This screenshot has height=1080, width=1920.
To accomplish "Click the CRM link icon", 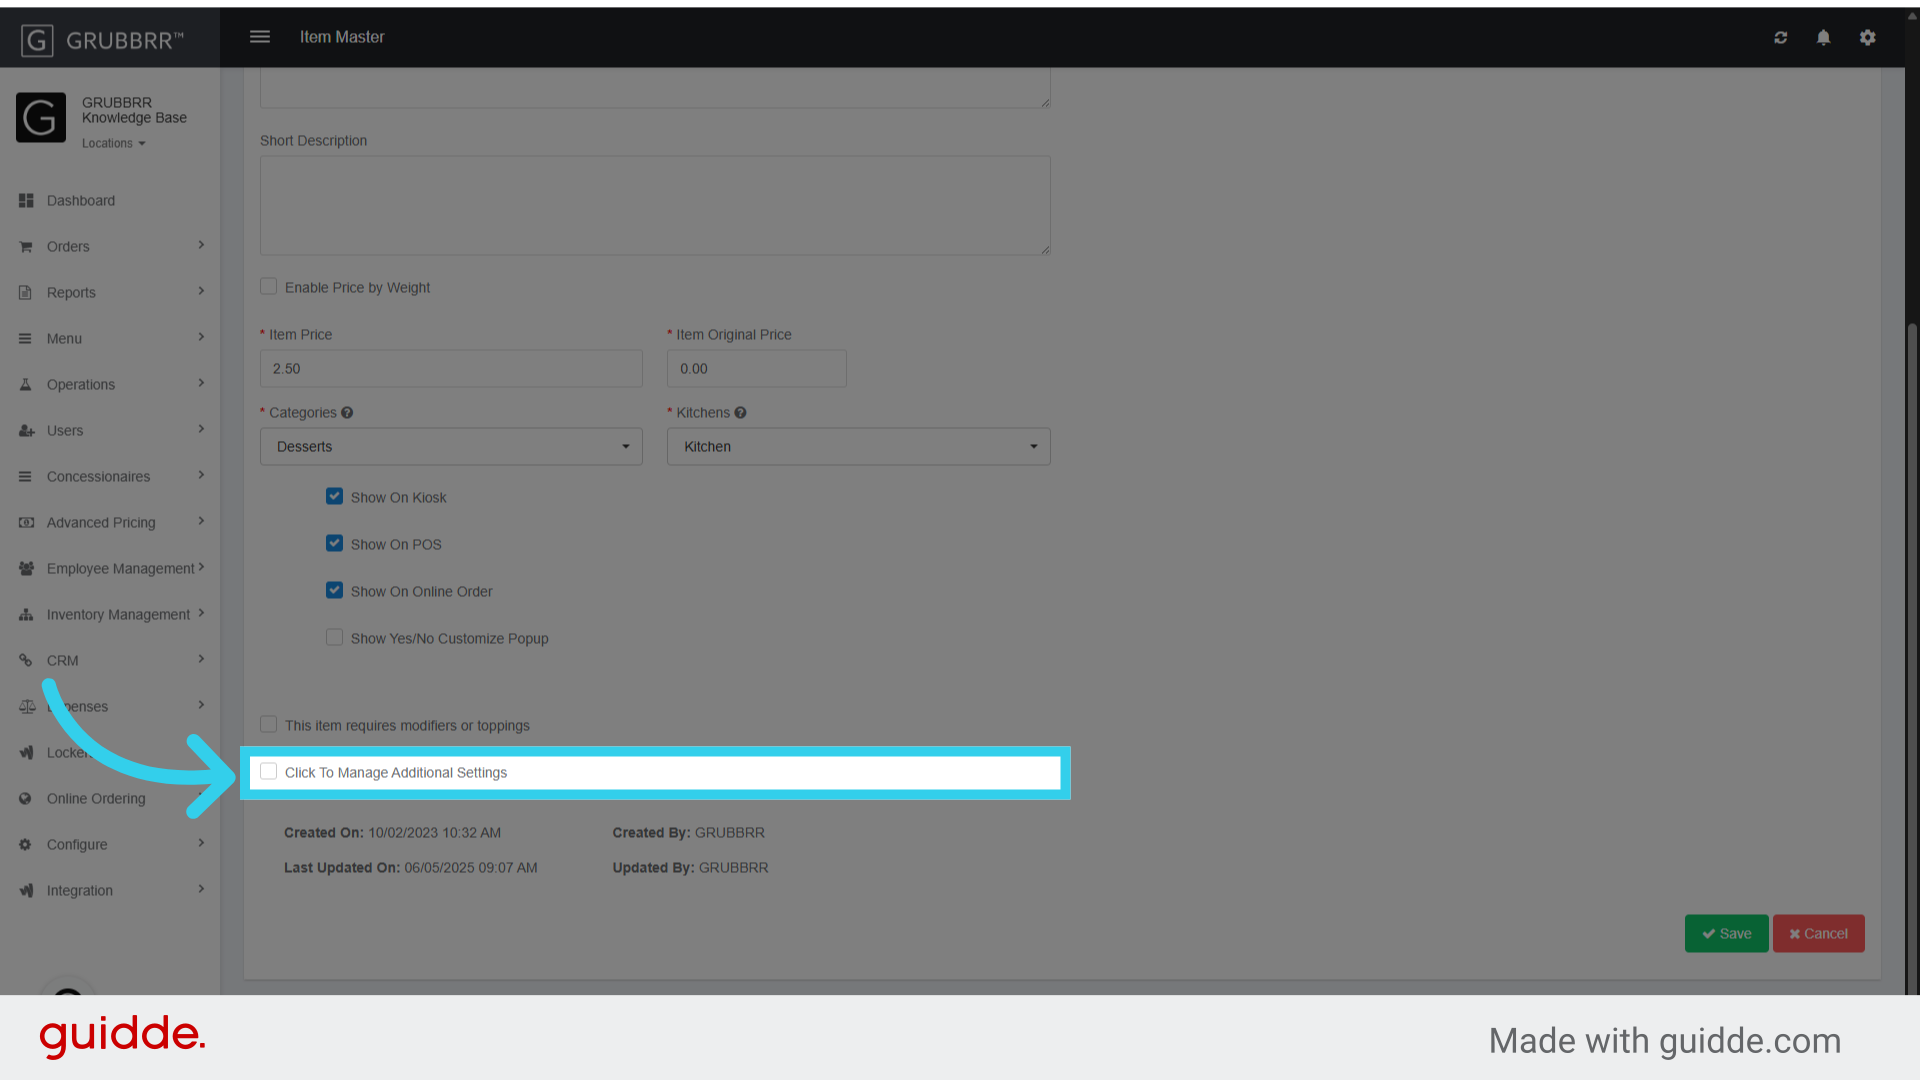I will click(x=26, y=661).
